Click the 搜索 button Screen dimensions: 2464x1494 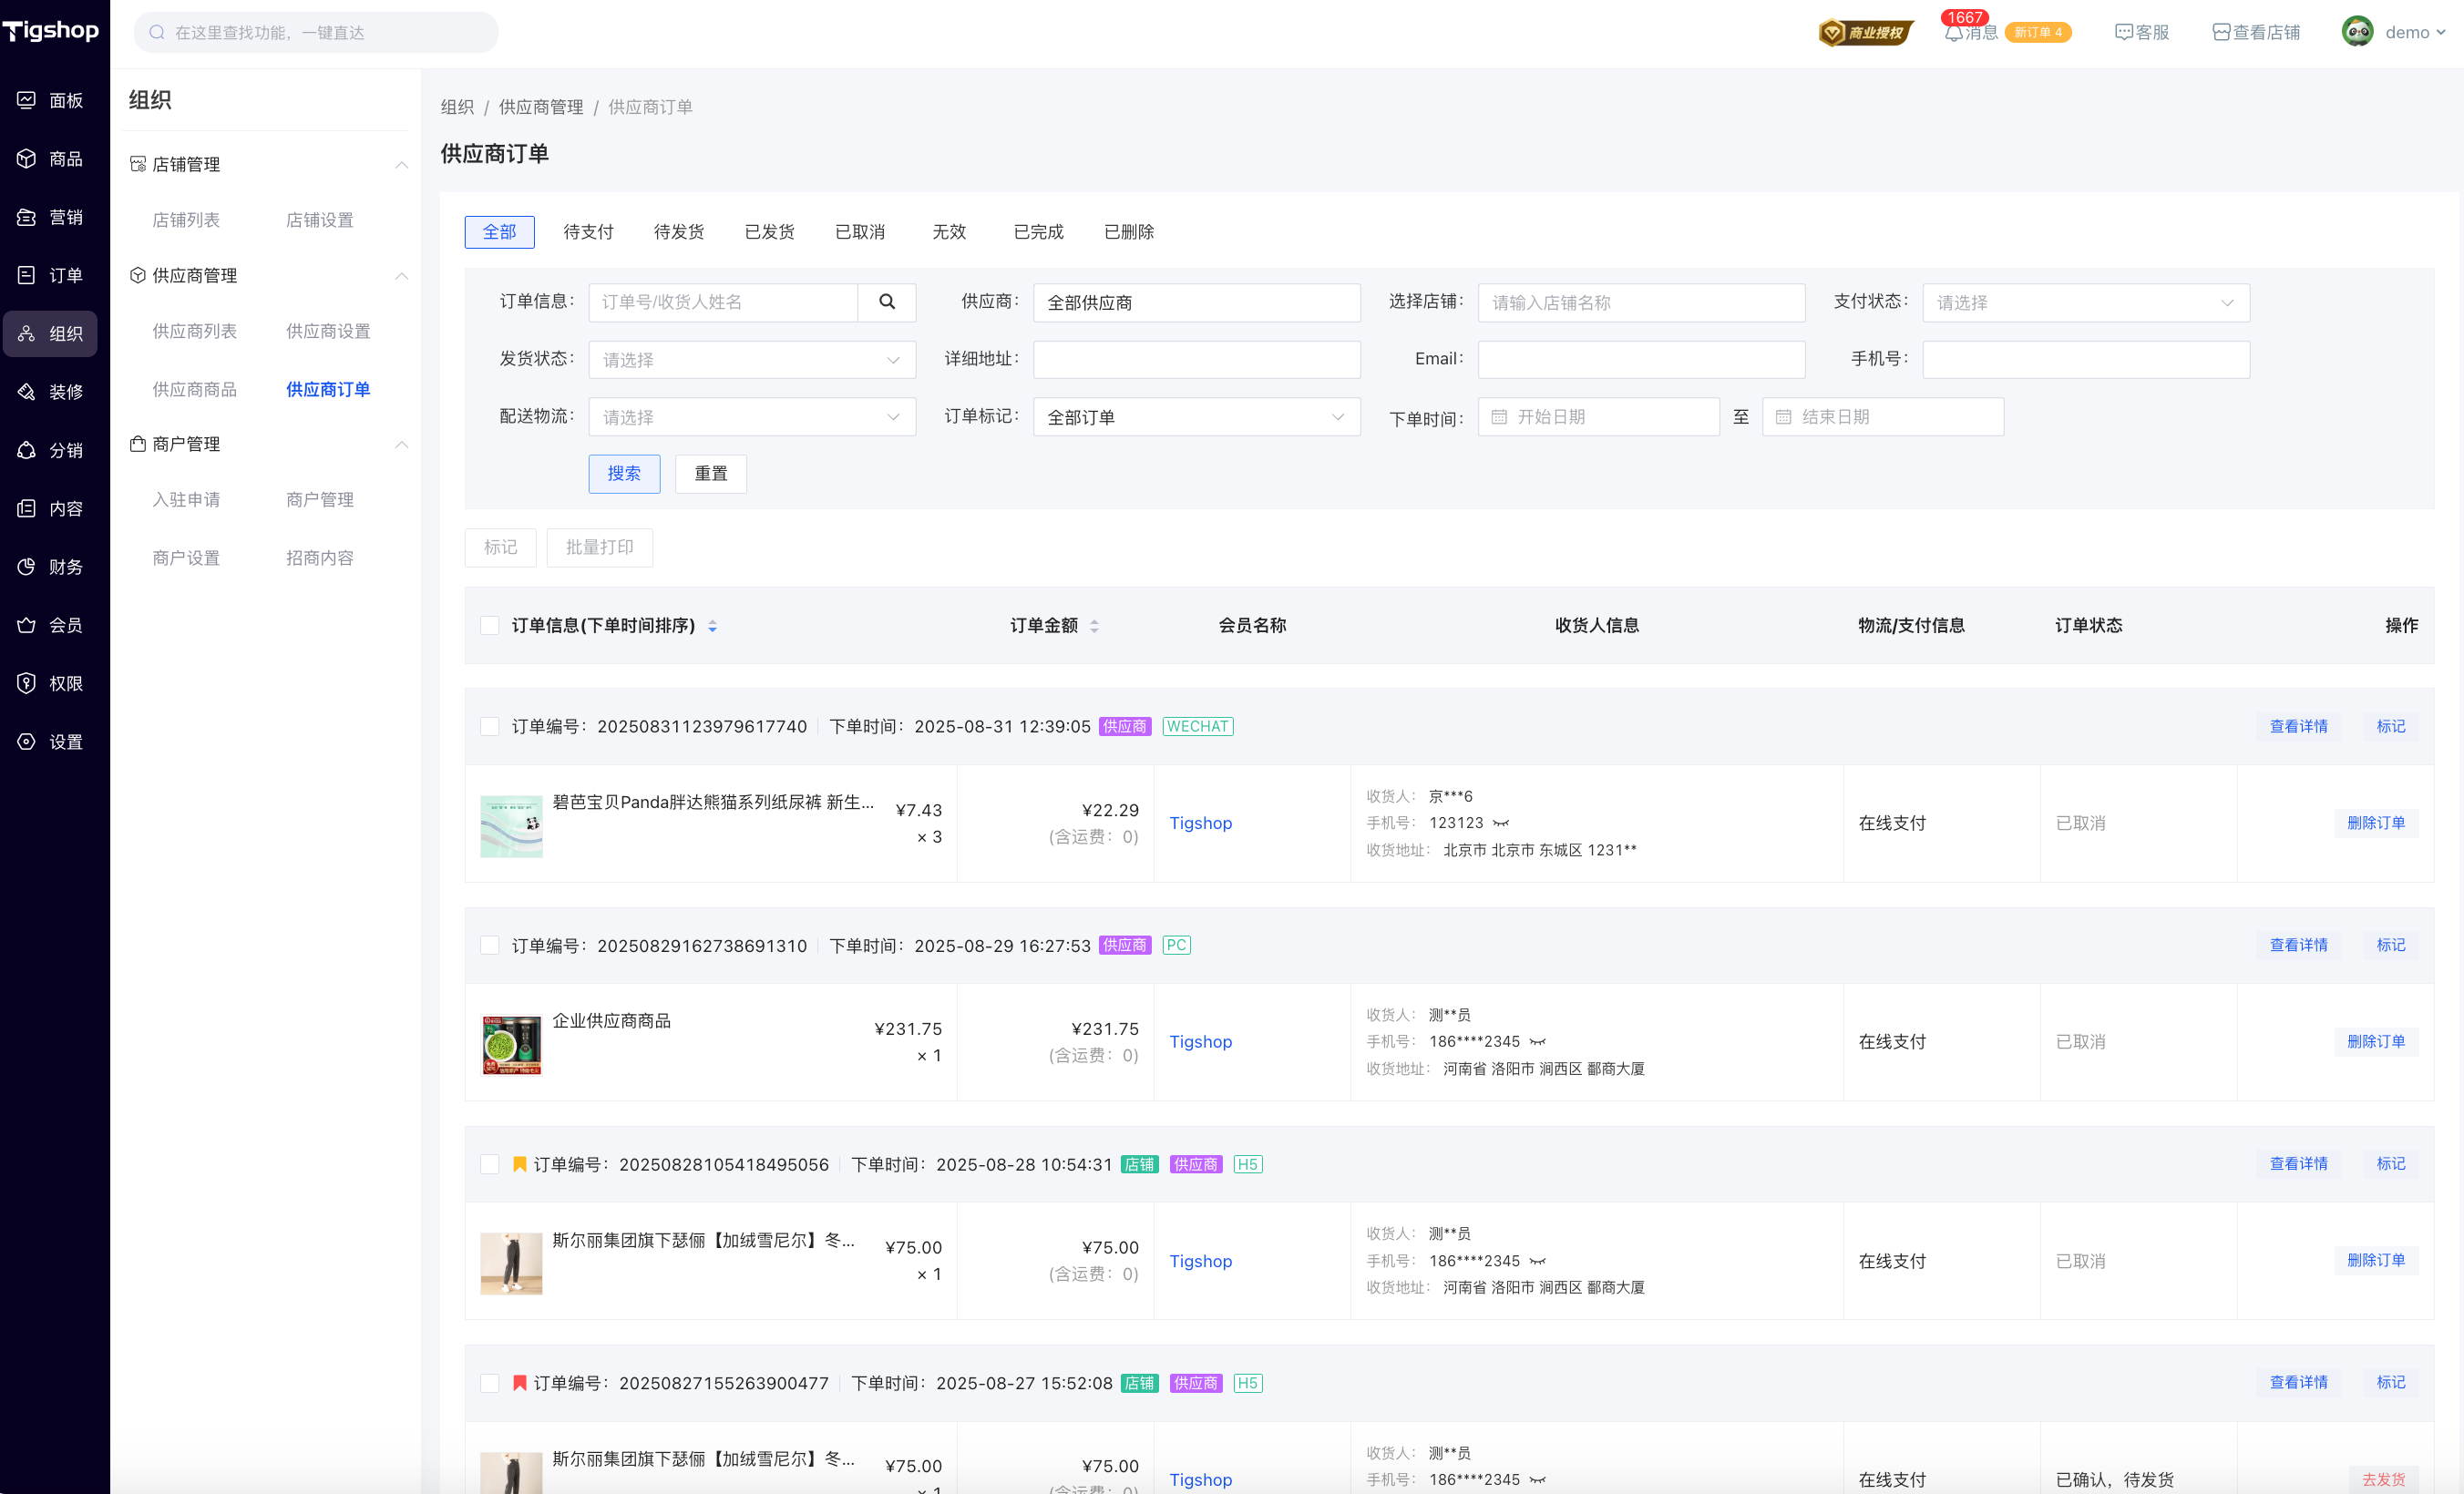pos(624,474)
